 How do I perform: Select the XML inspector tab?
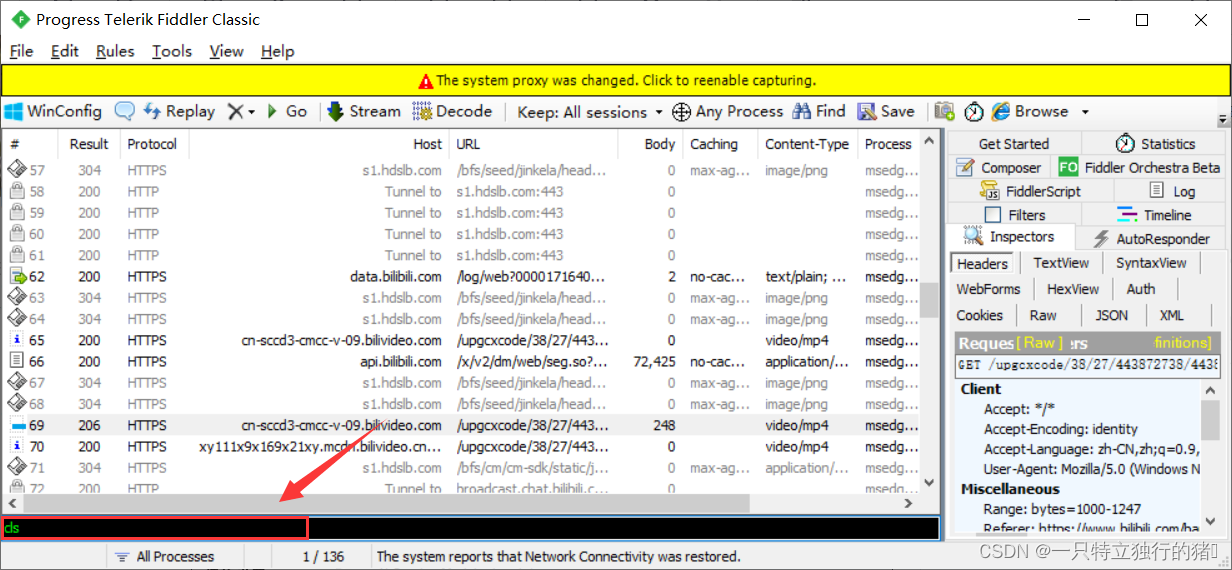pyautogui.click(x=1171, y=315)
